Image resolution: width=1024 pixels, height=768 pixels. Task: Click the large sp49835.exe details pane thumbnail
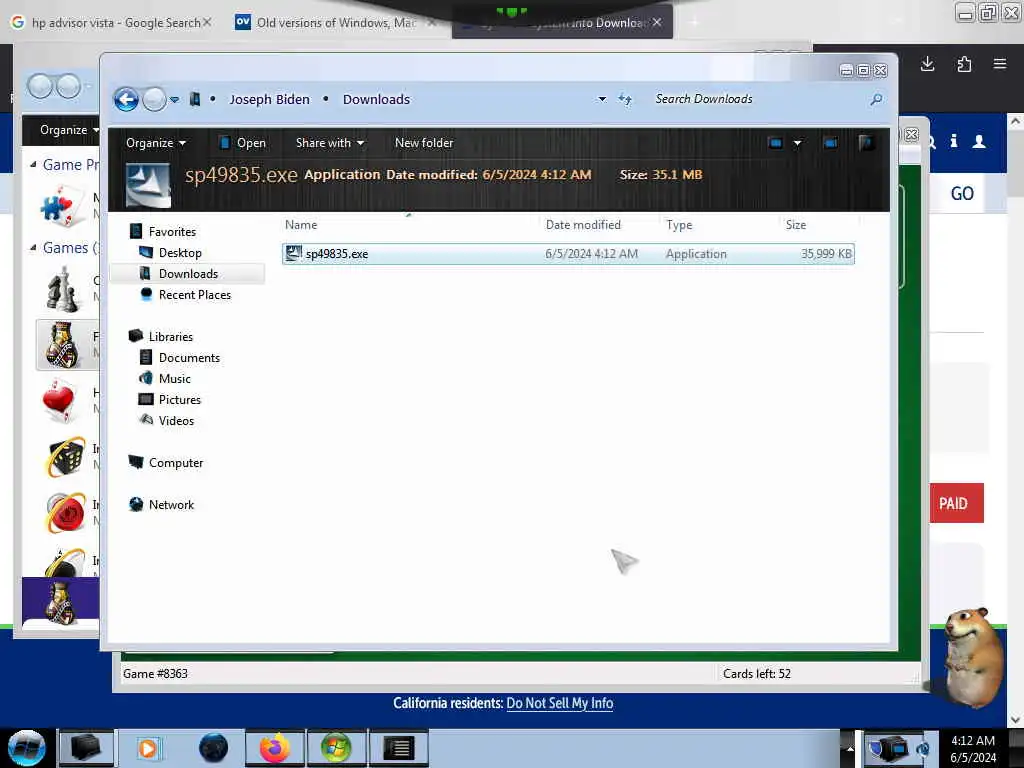(x=148, y=185)
